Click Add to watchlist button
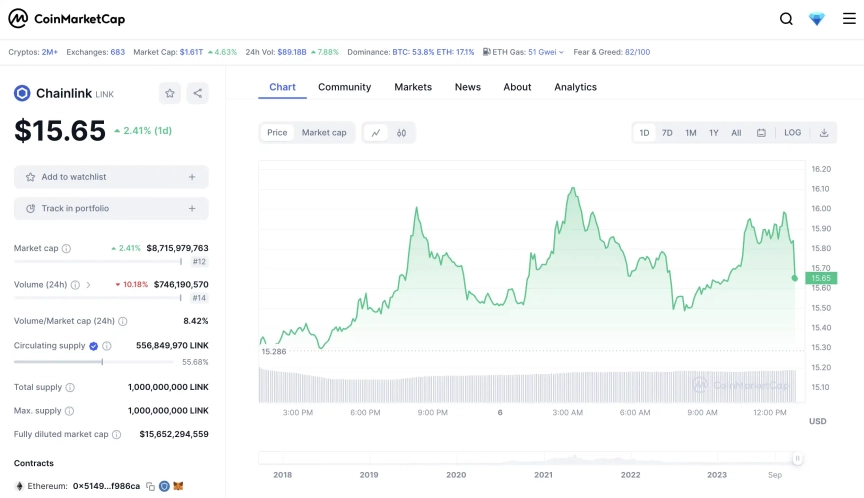The width and height of the screenshot is (864, 498). 111,177
